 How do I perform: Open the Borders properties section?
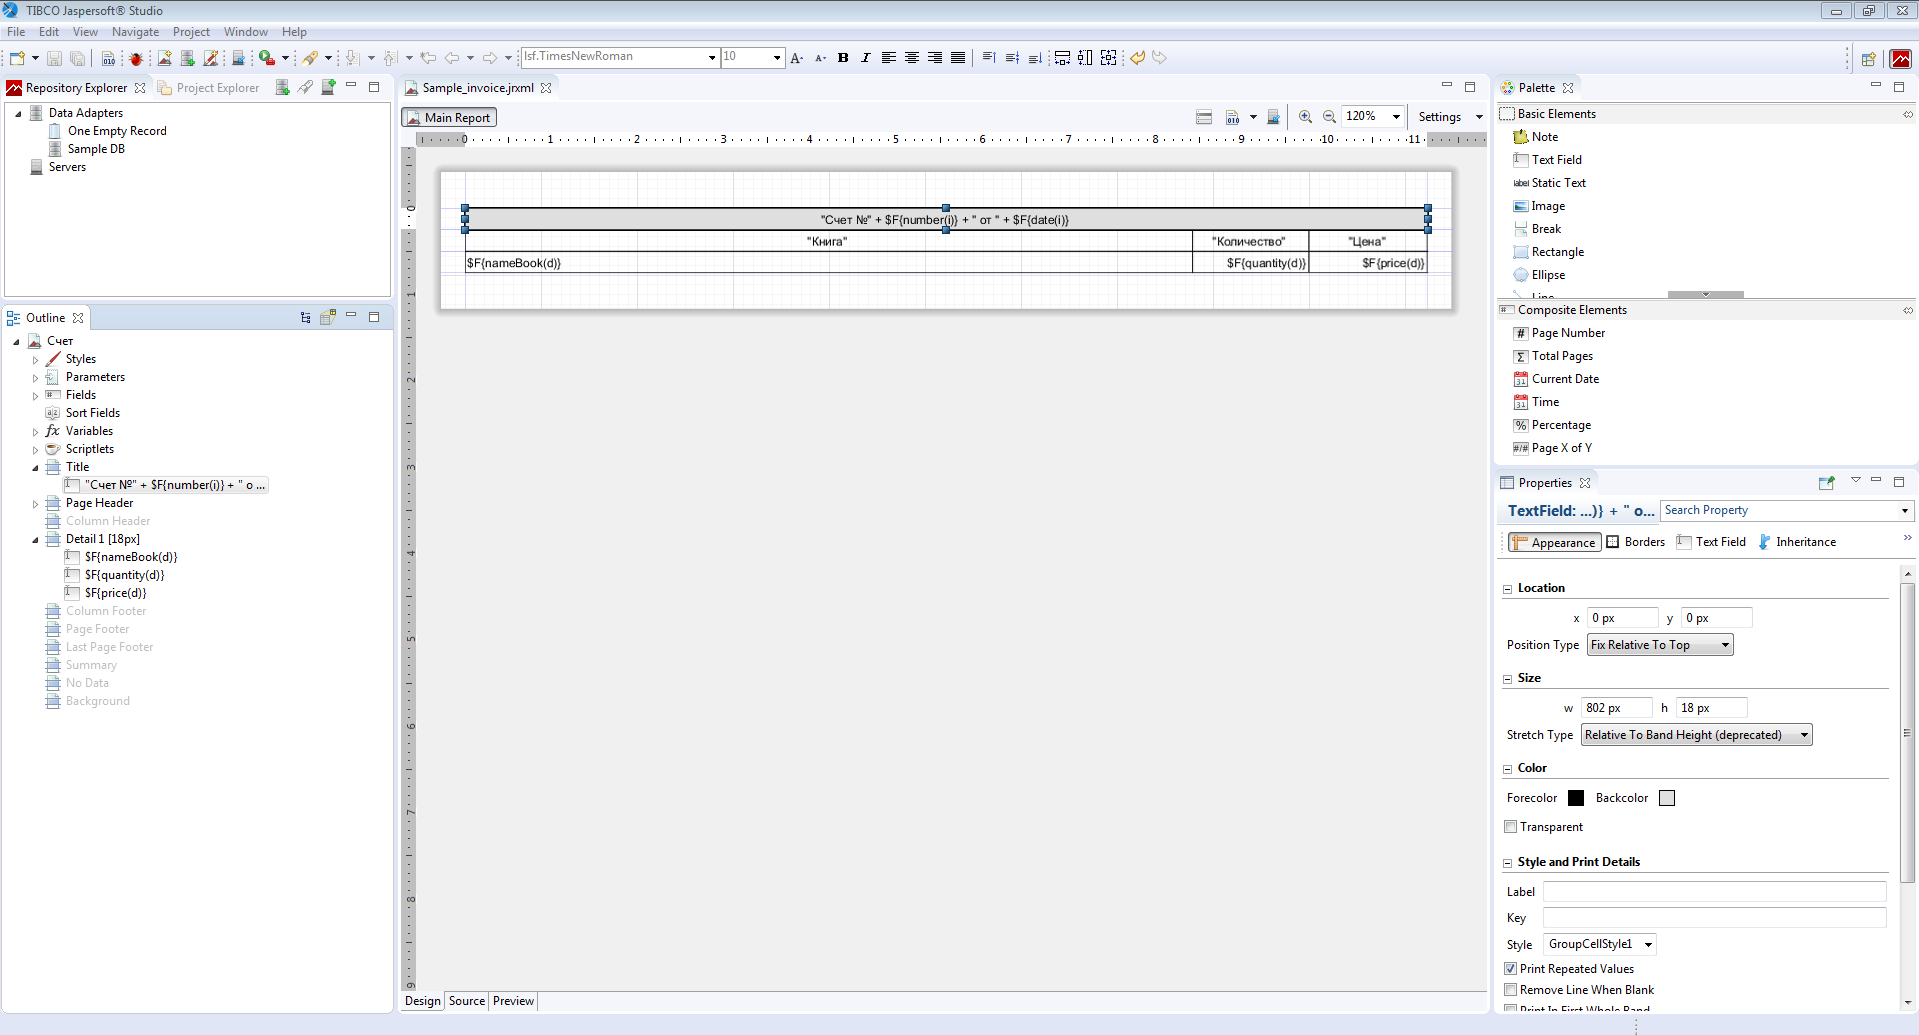tap(1636, 542)
